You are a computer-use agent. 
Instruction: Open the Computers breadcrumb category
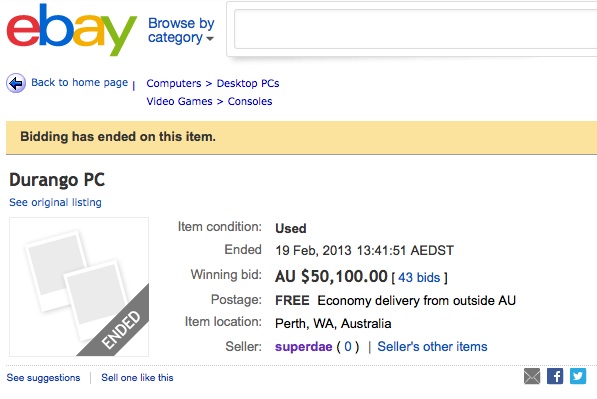click(x=174, y=83)
